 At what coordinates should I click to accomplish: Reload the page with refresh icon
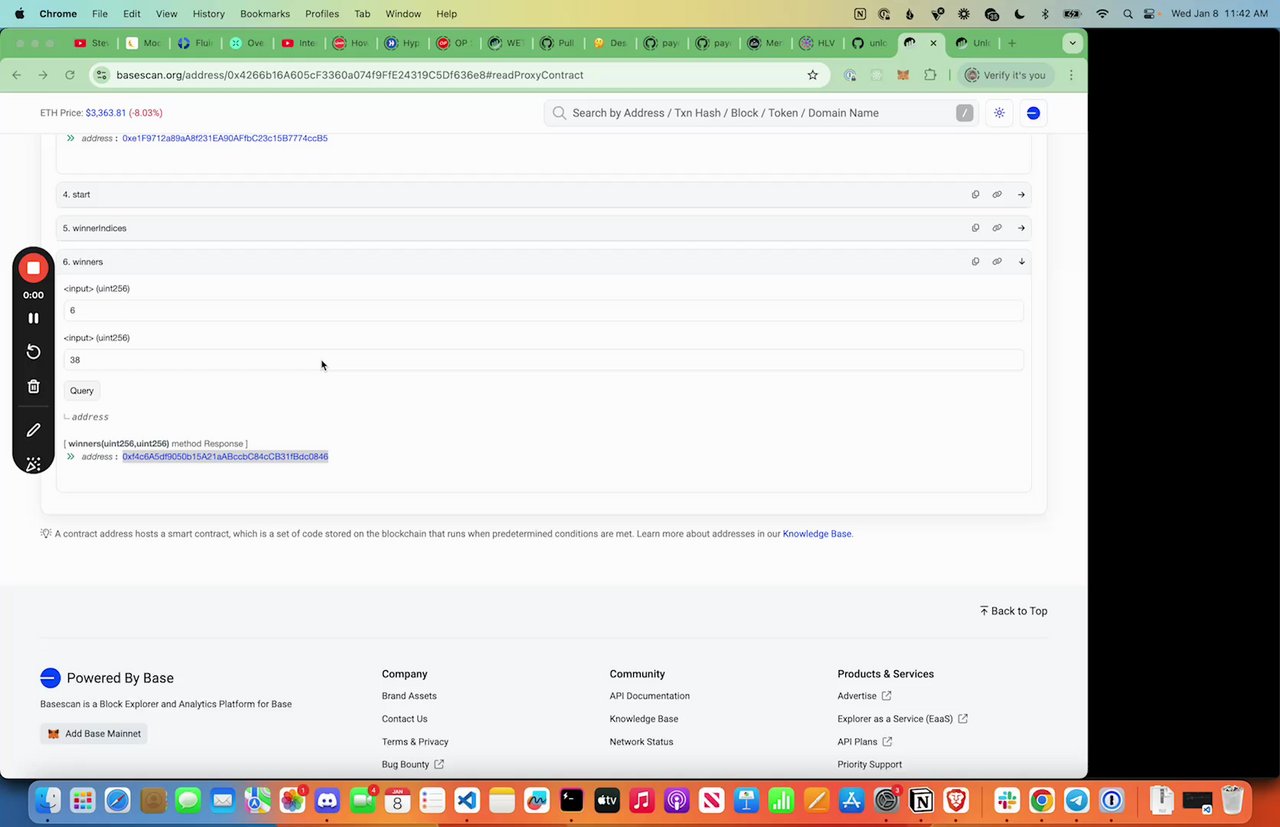[69, 75]
